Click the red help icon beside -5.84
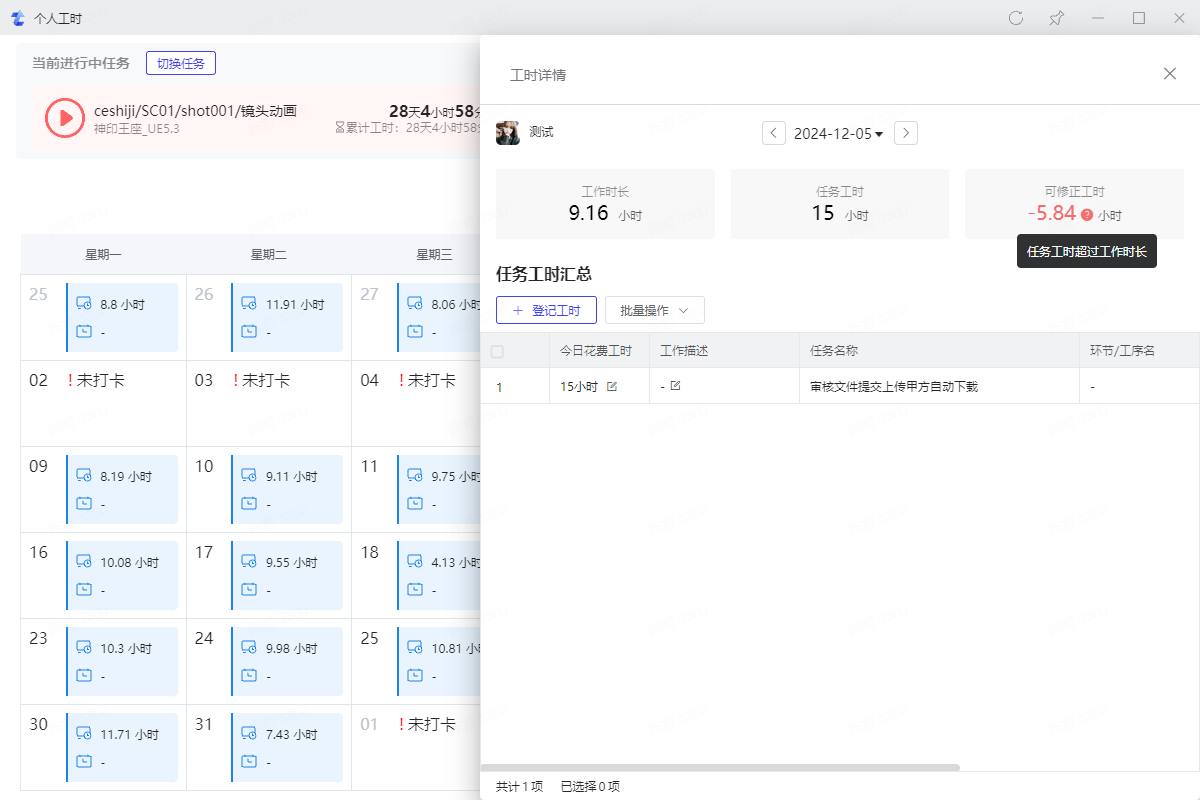The height and width of the screenshot is (800, 1200). click(1087, 215)
